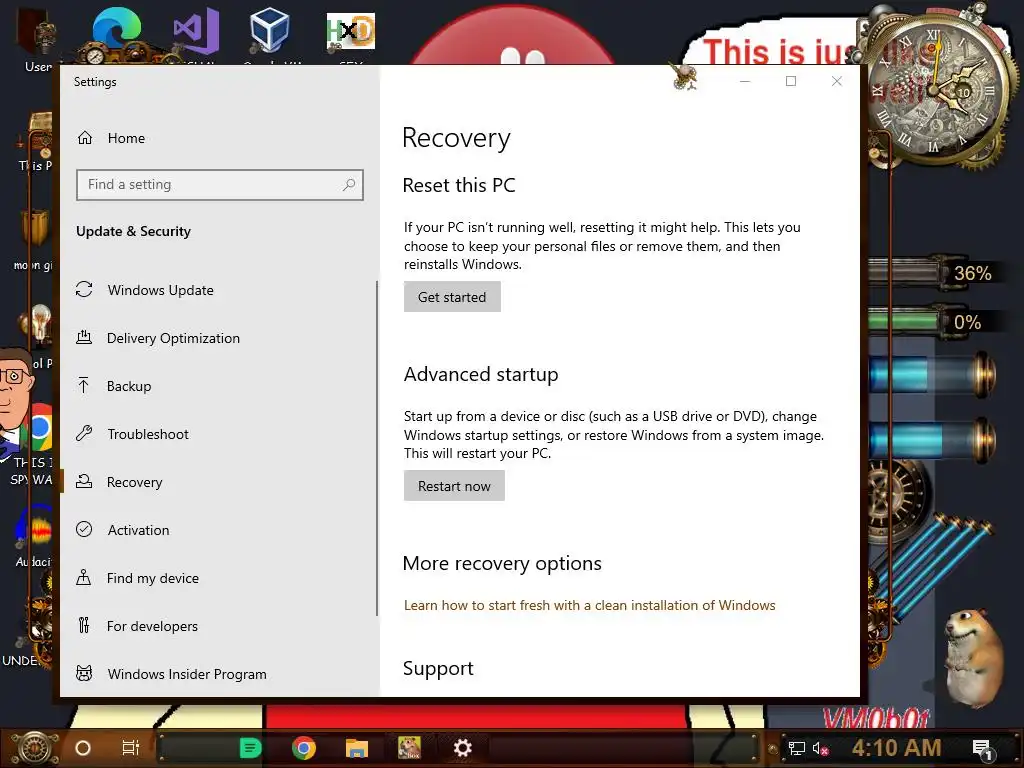Viewport: 1024px width, 768px height.
Task: Focus the Find a setting search box
Action: coord(219,185)
